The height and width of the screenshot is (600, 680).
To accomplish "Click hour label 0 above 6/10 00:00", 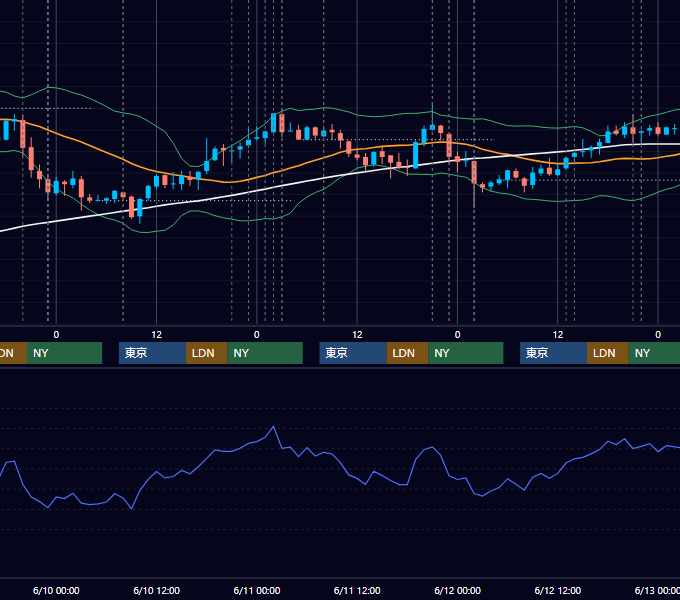I will click(56, 335).
